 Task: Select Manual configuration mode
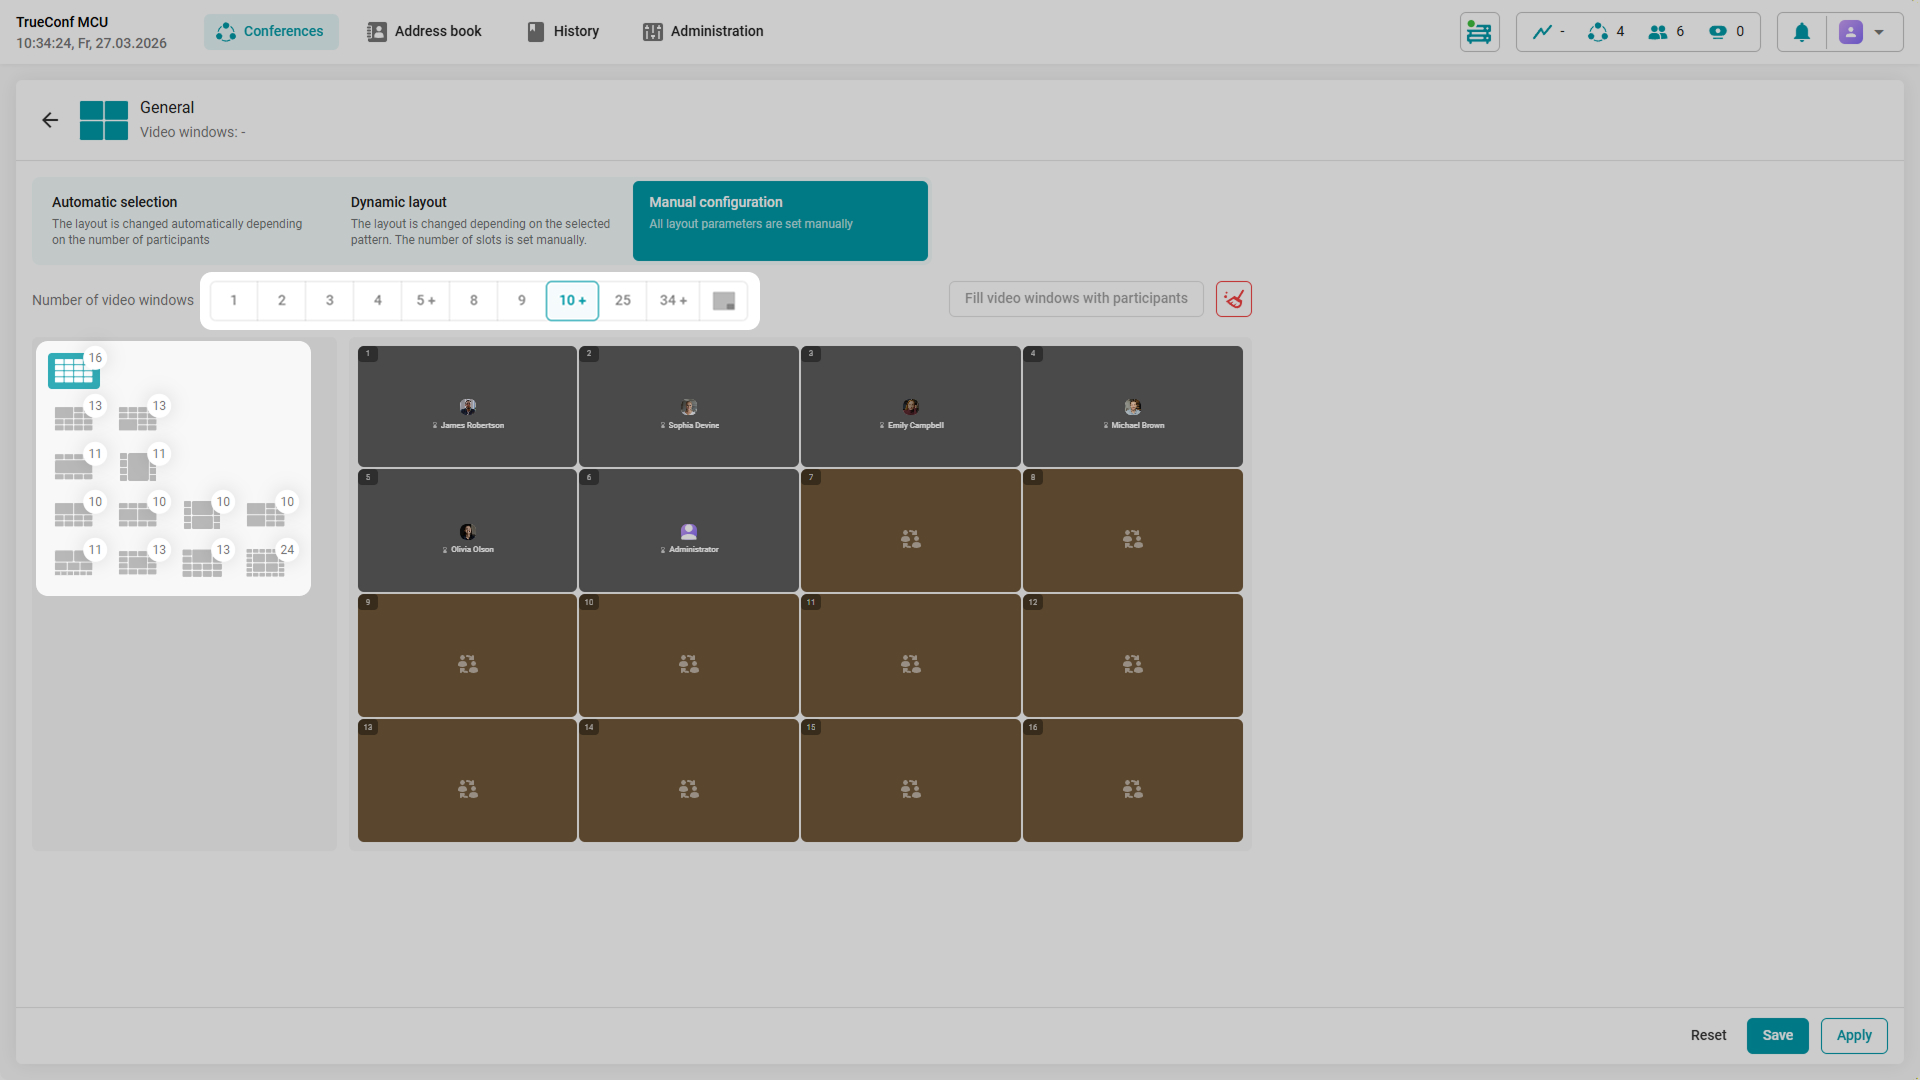[x=780, y=221]
